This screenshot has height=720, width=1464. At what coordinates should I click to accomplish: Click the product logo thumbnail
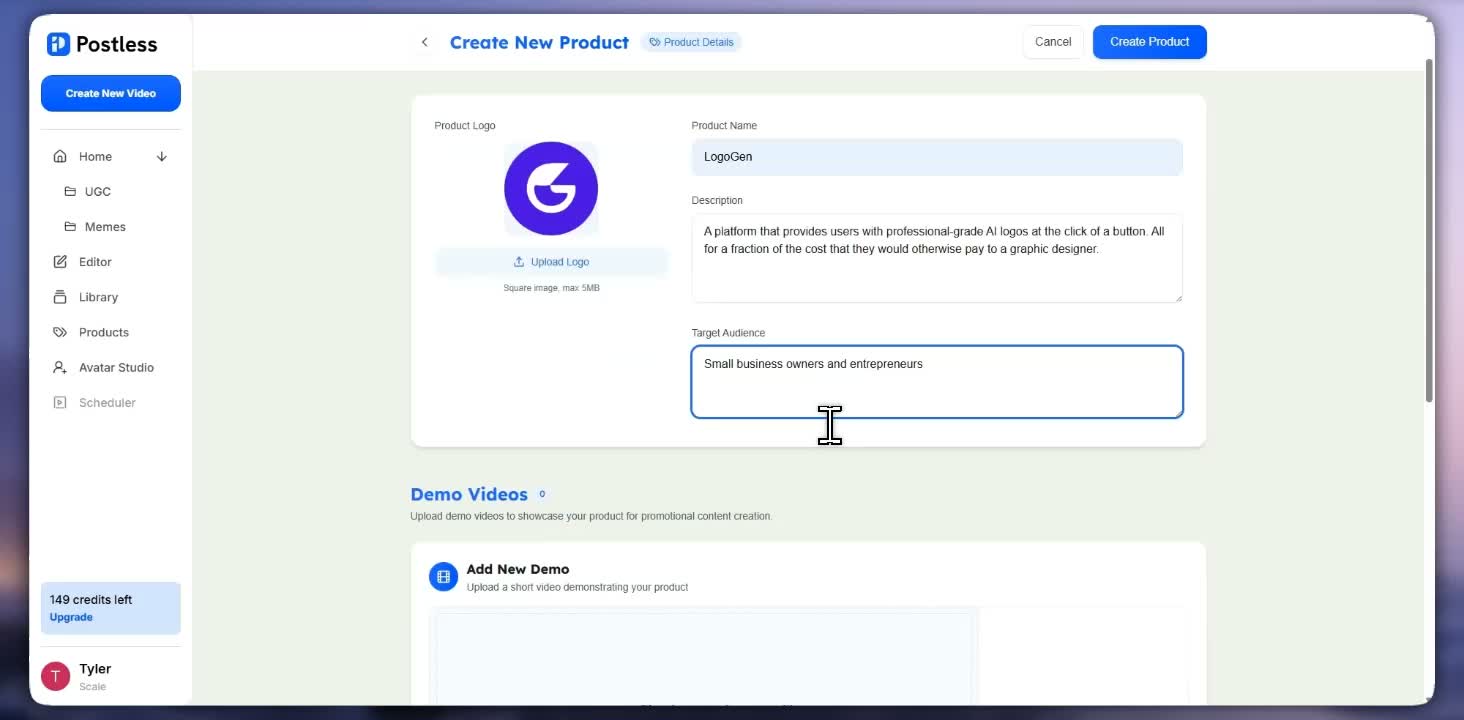pos(551,188)
